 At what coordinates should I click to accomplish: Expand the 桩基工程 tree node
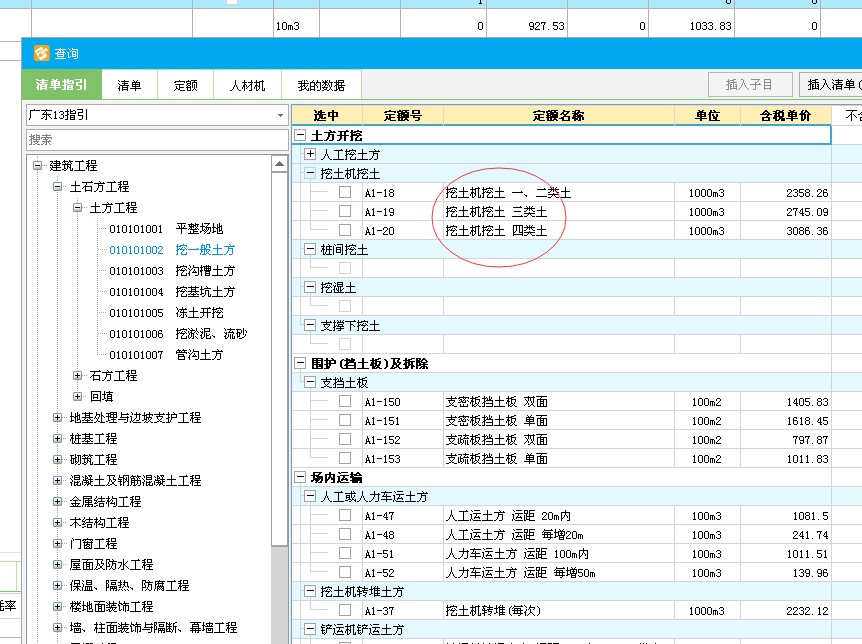tap(57, 438)
